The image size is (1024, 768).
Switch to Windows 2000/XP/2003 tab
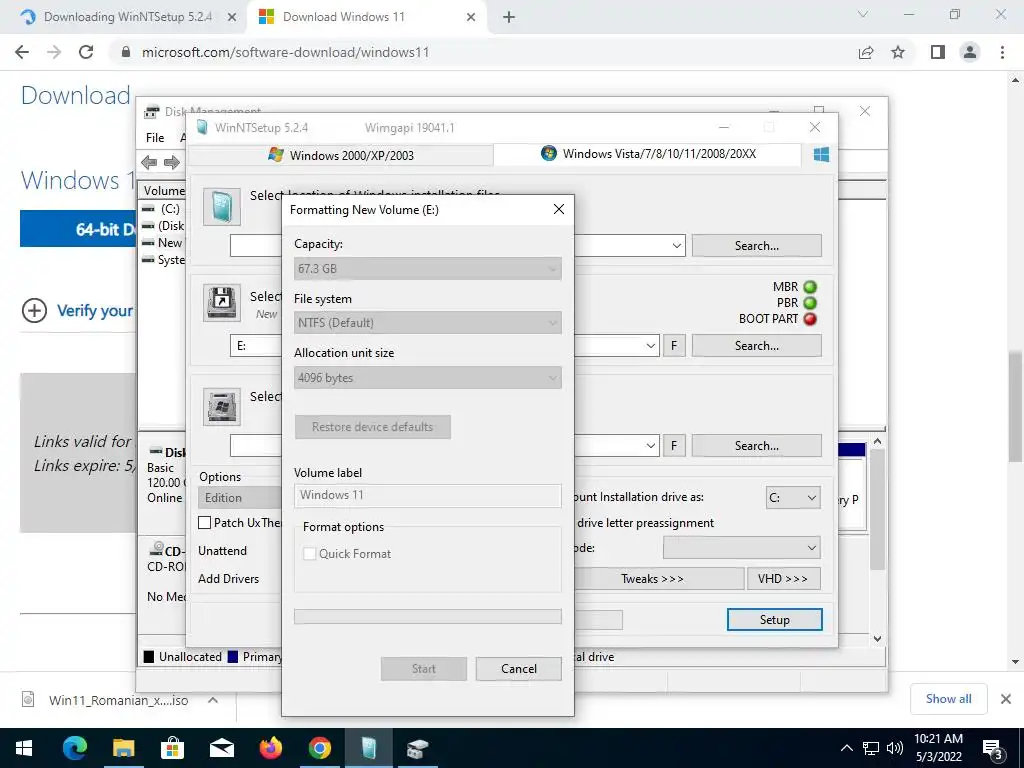(341, 155)
